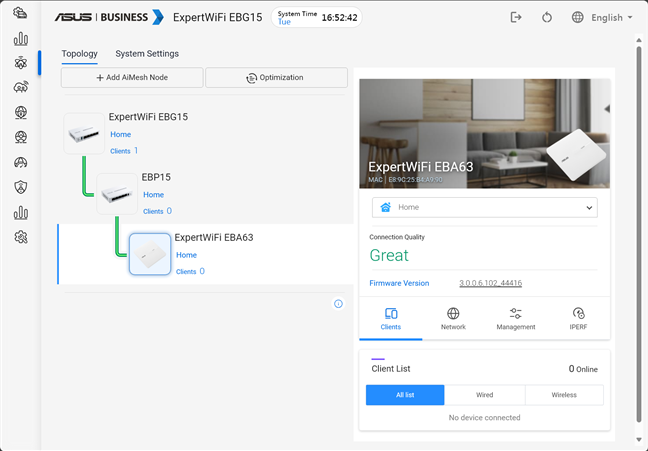Open the sidebar icon just below the globe
This screenshot has height=451, width=648.
21,137
